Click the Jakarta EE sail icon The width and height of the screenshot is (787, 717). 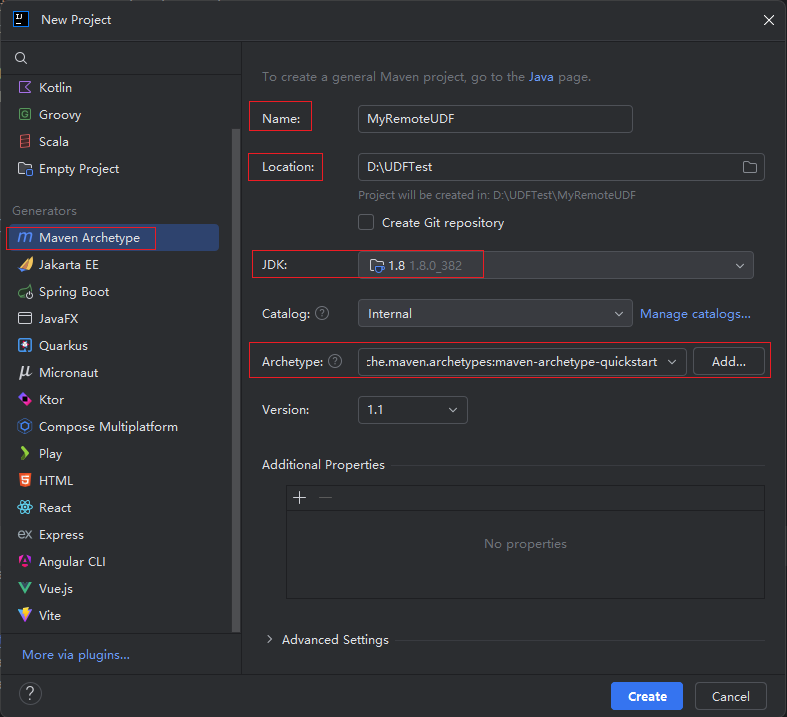click(x=25, y=264)
